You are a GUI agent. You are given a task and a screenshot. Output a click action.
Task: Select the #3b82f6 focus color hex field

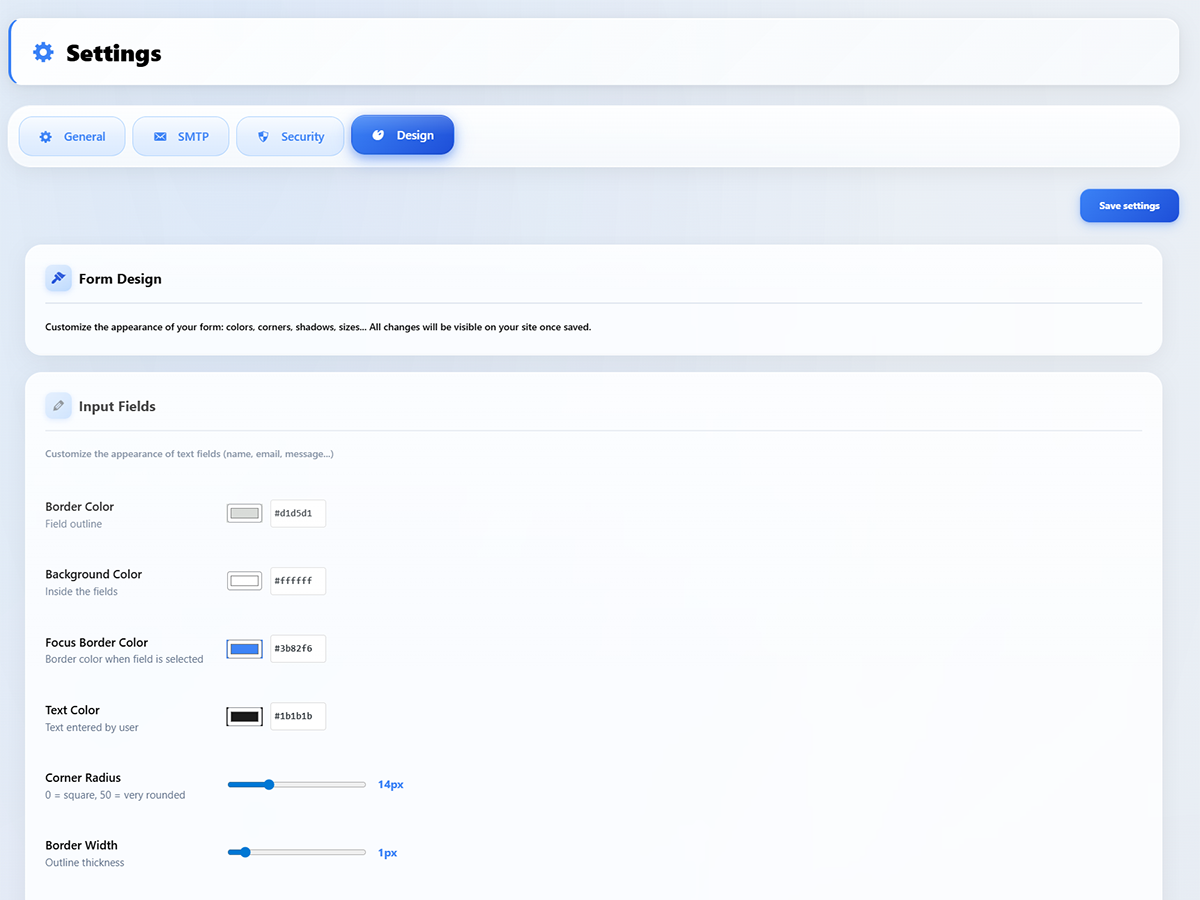pos(298,649)
